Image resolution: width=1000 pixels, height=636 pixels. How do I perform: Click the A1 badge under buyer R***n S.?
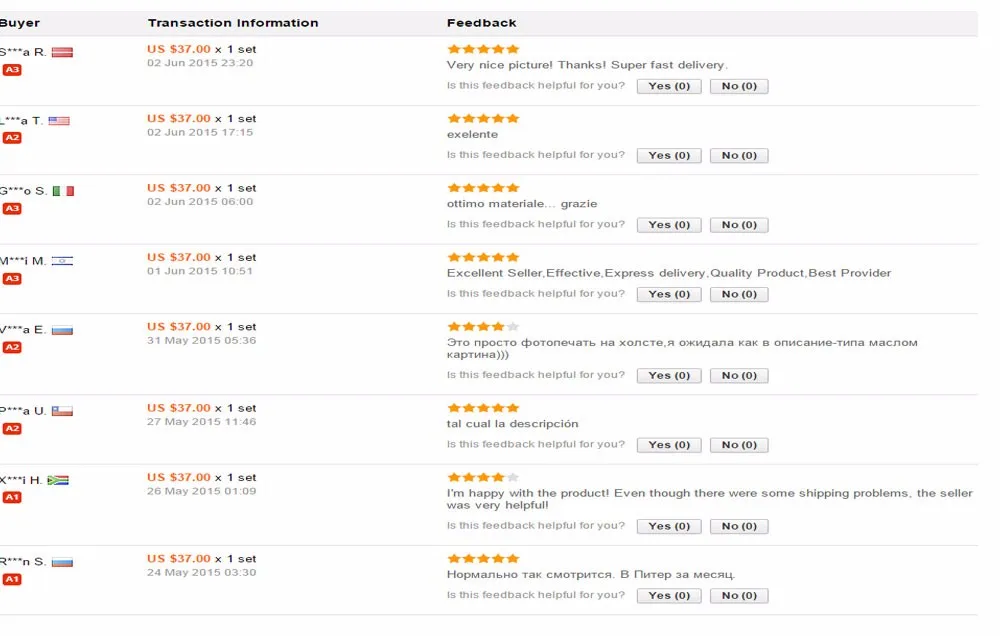(x=11, y=579)
